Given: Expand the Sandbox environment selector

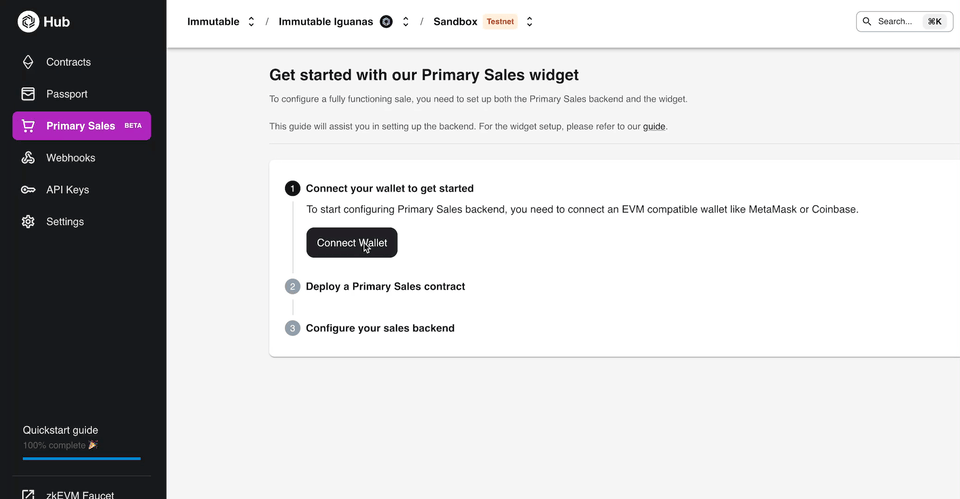Looking at the screenshot, I should (529, 21).
